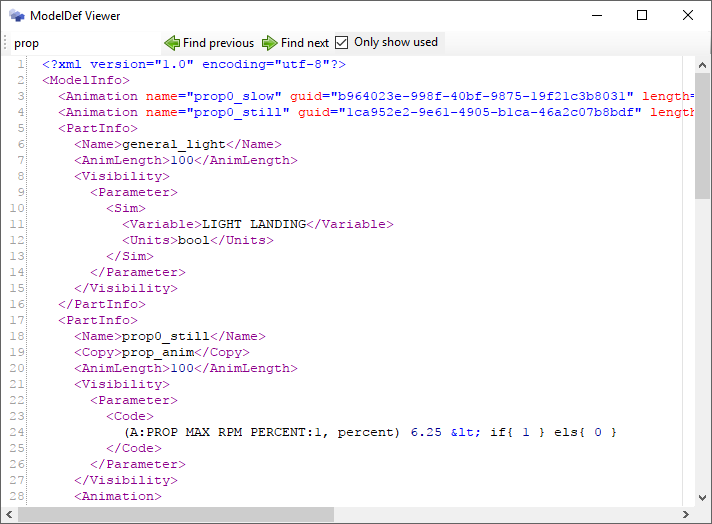This screenshot has height=524, width=712.
Task: Click the xml version declaration on line 1
Action: (x=194, y=64)
